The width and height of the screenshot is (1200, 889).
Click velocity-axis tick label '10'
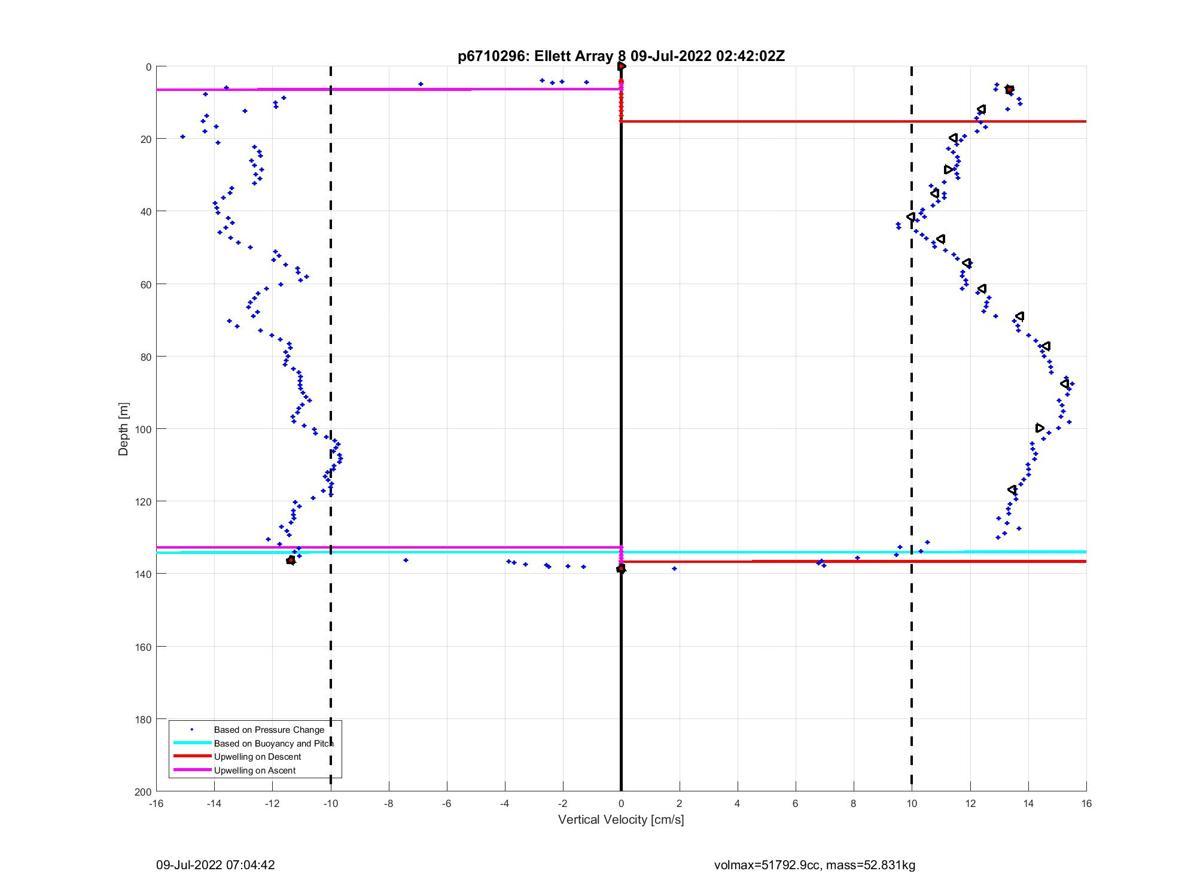pos(911,803)
